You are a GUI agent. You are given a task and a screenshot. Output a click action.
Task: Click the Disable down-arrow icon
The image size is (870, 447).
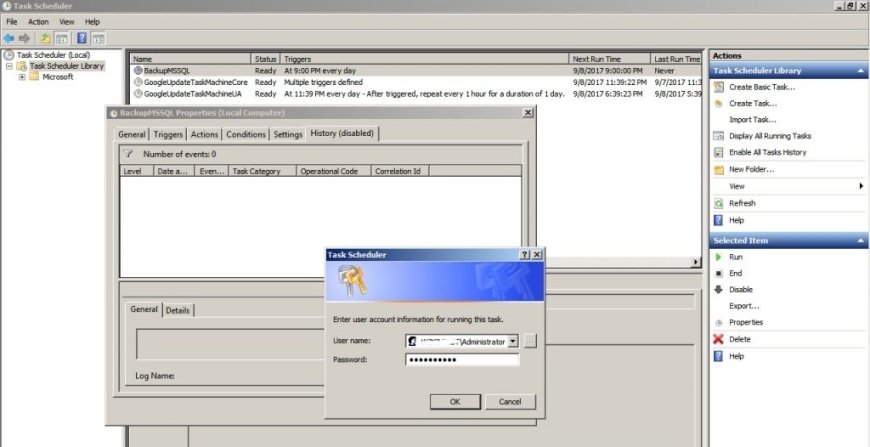point(719,289)
